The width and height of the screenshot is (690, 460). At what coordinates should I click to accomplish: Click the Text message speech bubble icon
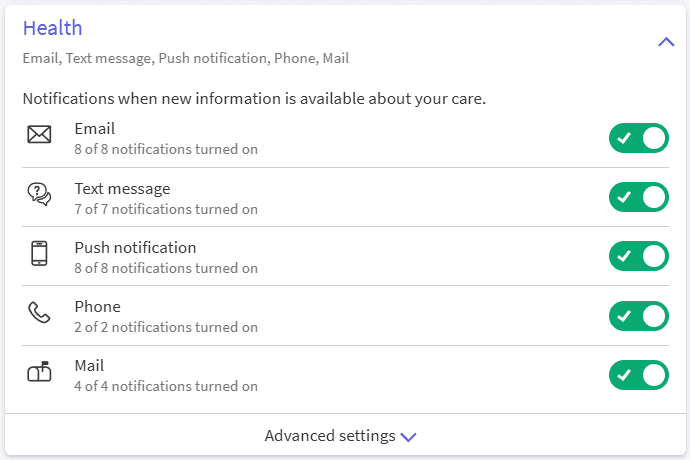[39, 195]
